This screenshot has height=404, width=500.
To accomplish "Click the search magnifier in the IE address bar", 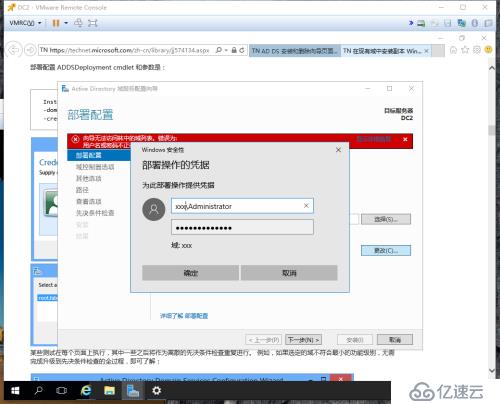I will (219, 50).
